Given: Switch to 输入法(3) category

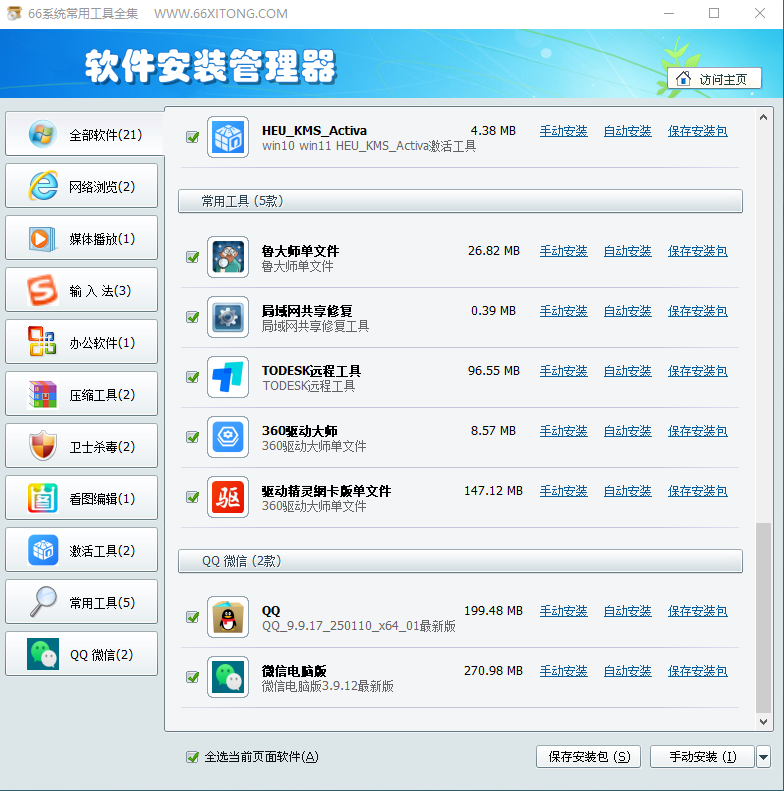Looking at the screenshot, I should [x=81, y=290].
